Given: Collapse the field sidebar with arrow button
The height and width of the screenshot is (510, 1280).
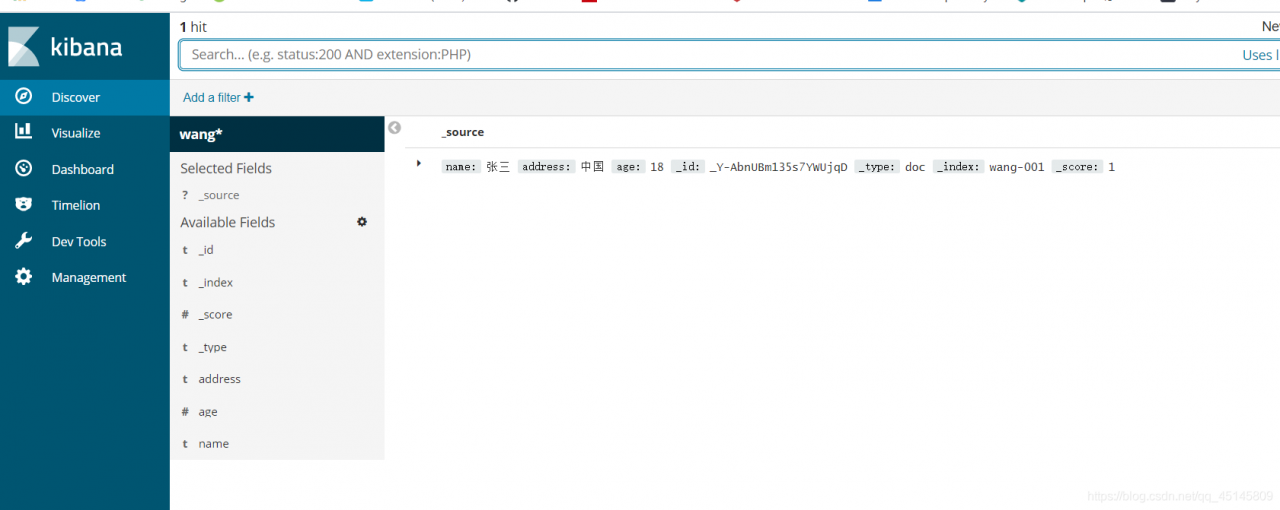Looking at the screenshot, I should pos(394,128).
